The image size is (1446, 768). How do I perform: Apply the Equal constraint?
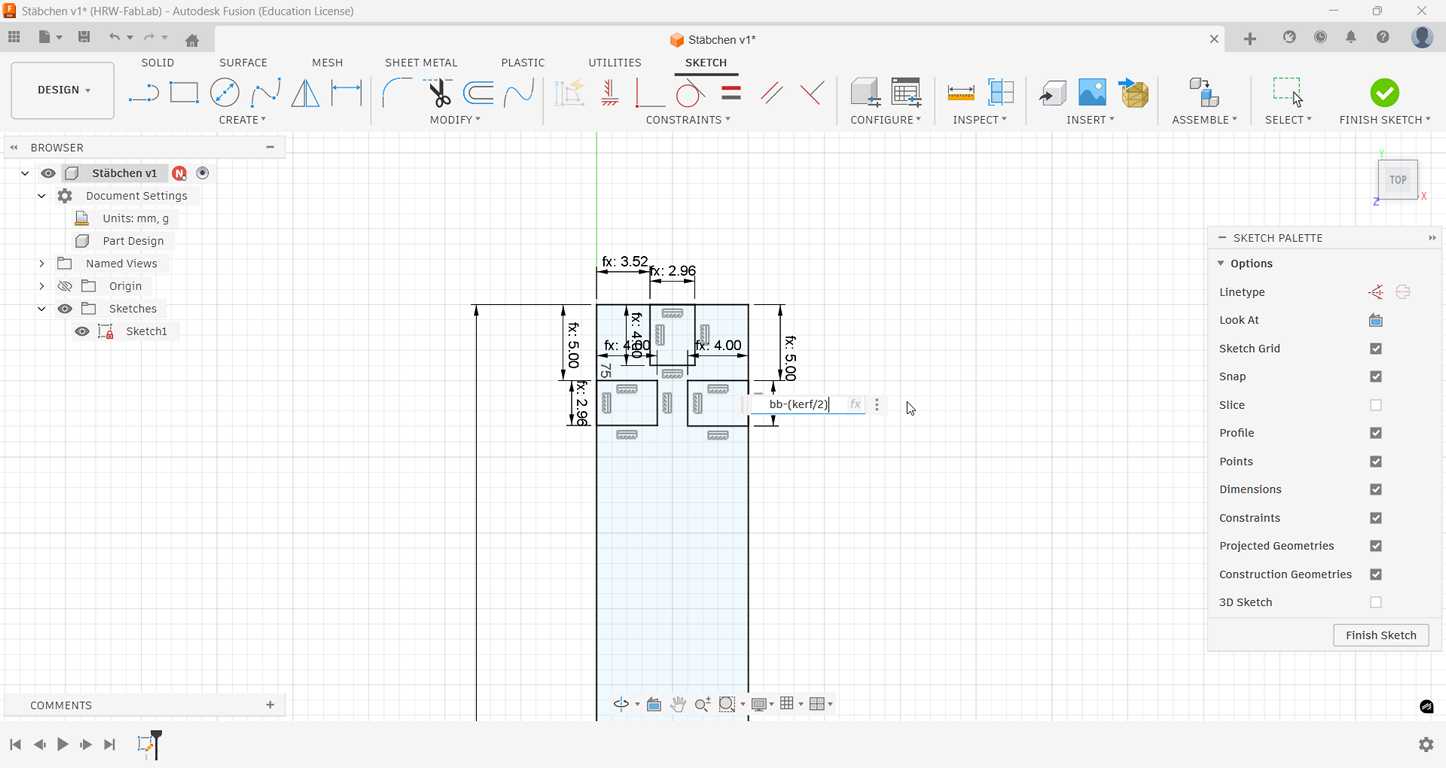pos(731,93)
